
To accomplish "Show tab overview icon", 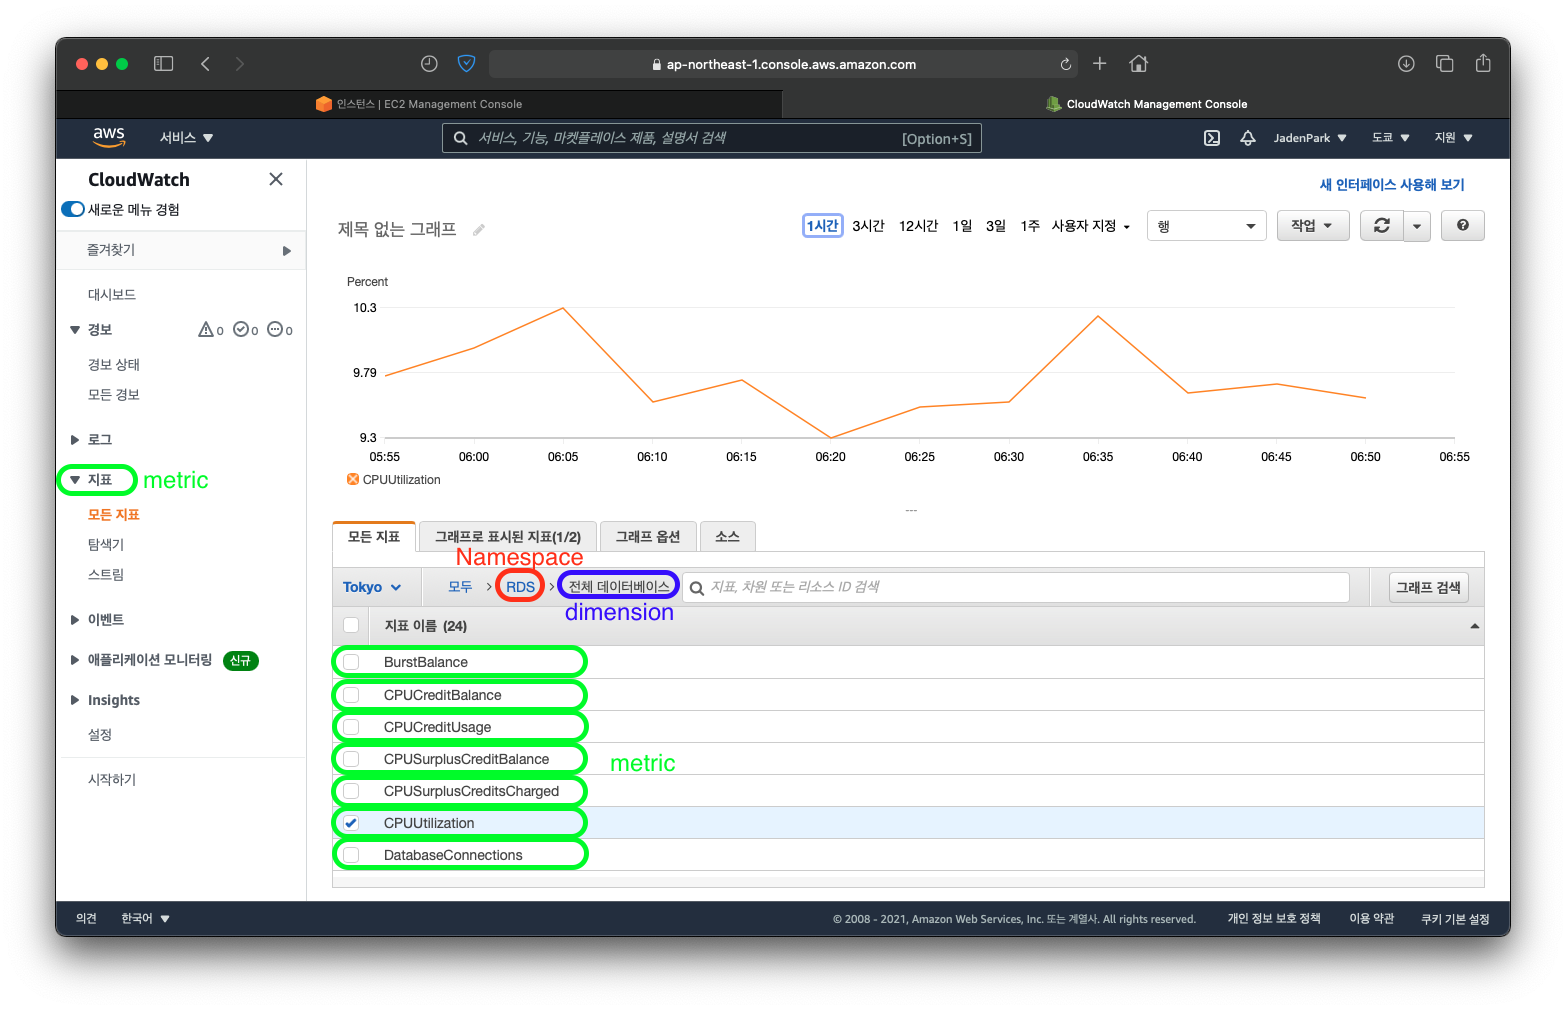I will tap(1444, 64).
